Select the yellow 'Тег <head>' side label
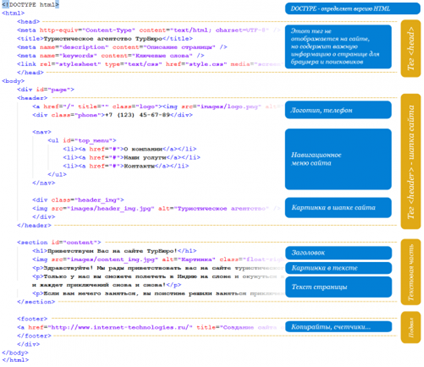This screenshot has height=367, width=424. (411, 49)
